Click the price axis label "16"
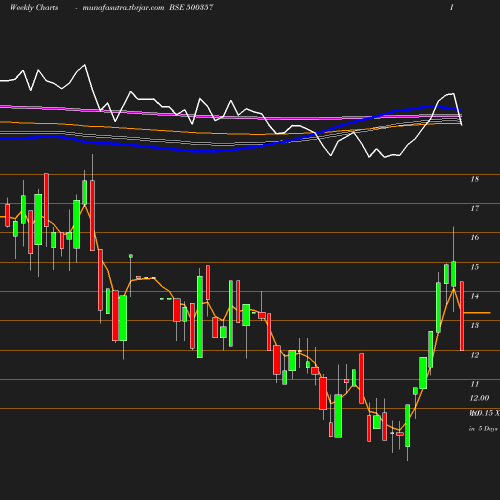Screen dimensions: 500x500 (475, 238)
